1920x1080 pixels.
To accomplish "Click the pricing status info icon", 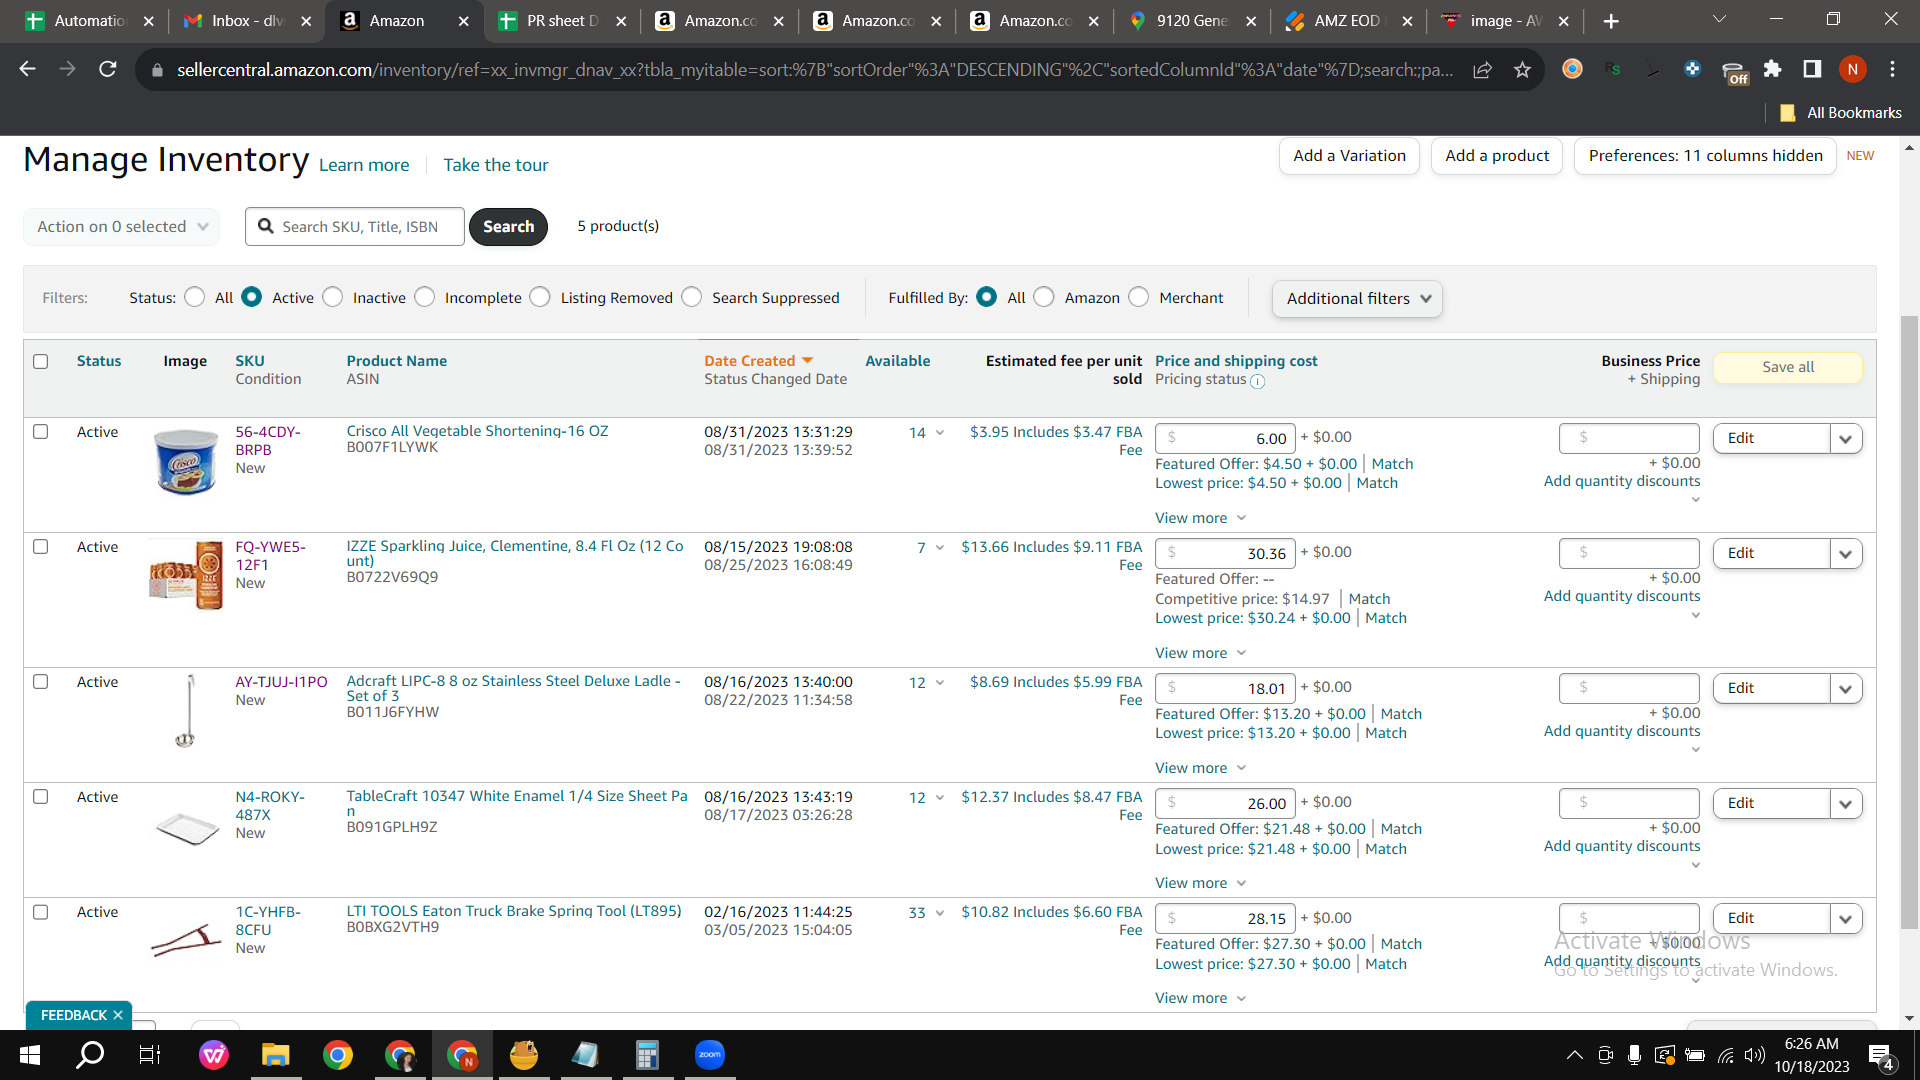I will [x=1257, y=381].
